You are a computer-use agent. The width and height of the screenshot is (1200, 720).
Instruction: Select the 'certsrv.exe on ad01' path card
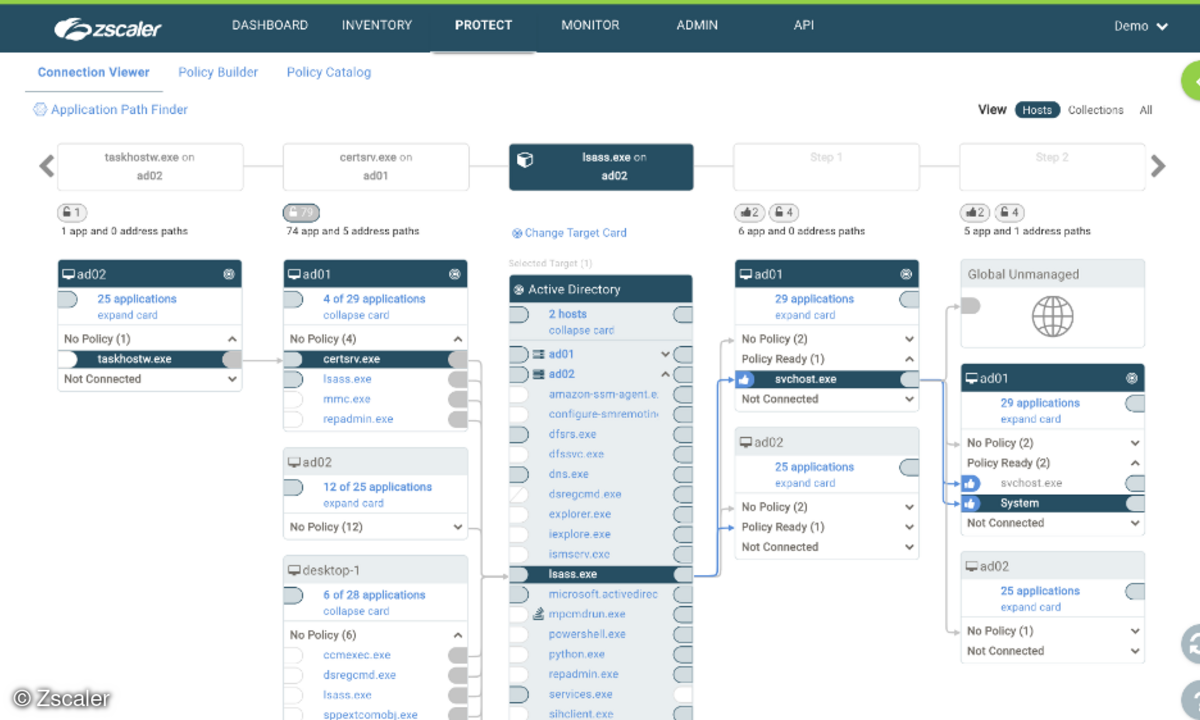pos(376,166)
